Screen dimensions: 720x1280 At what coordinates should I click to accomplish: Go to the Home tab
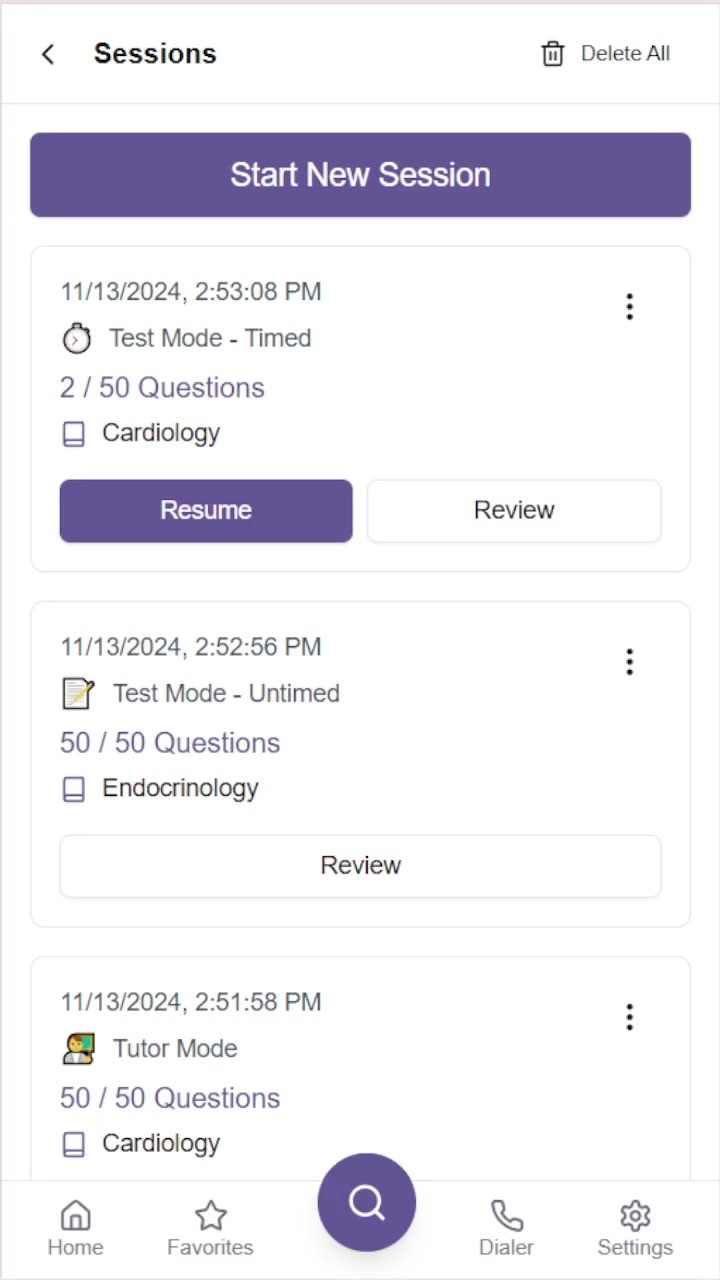pos(75,1229)
